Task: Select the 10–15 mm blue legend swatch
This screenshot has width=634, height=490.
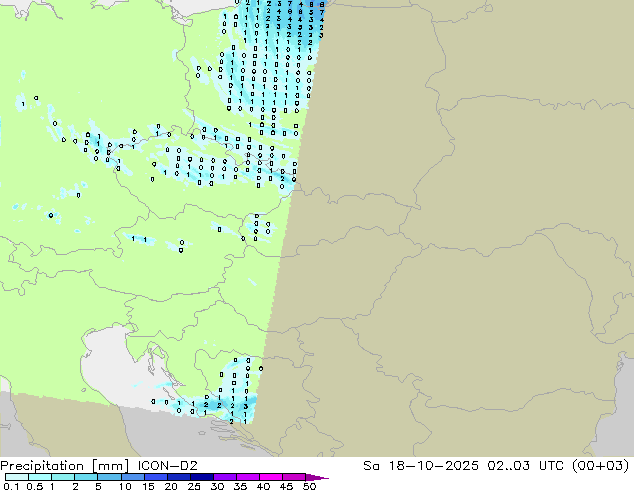Action: pos(132,477)
